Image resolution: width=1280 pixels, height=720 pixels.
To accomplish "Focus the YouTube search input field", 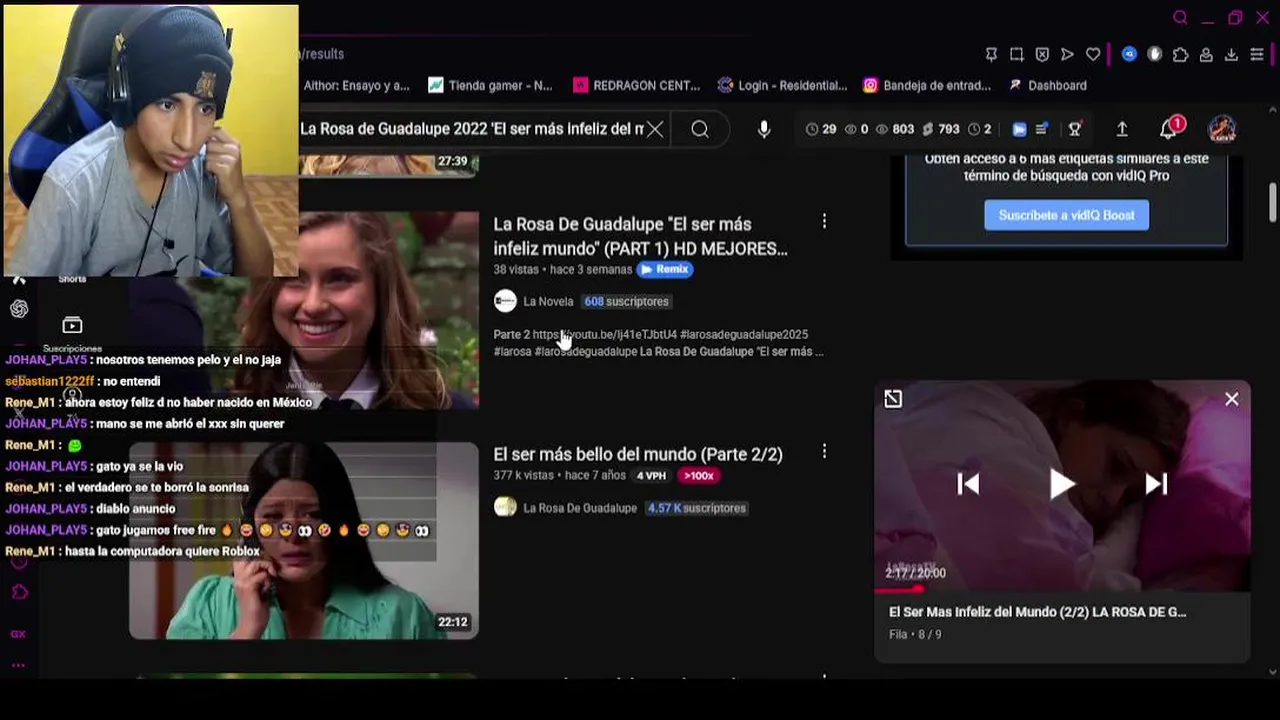I will point(471,129).
